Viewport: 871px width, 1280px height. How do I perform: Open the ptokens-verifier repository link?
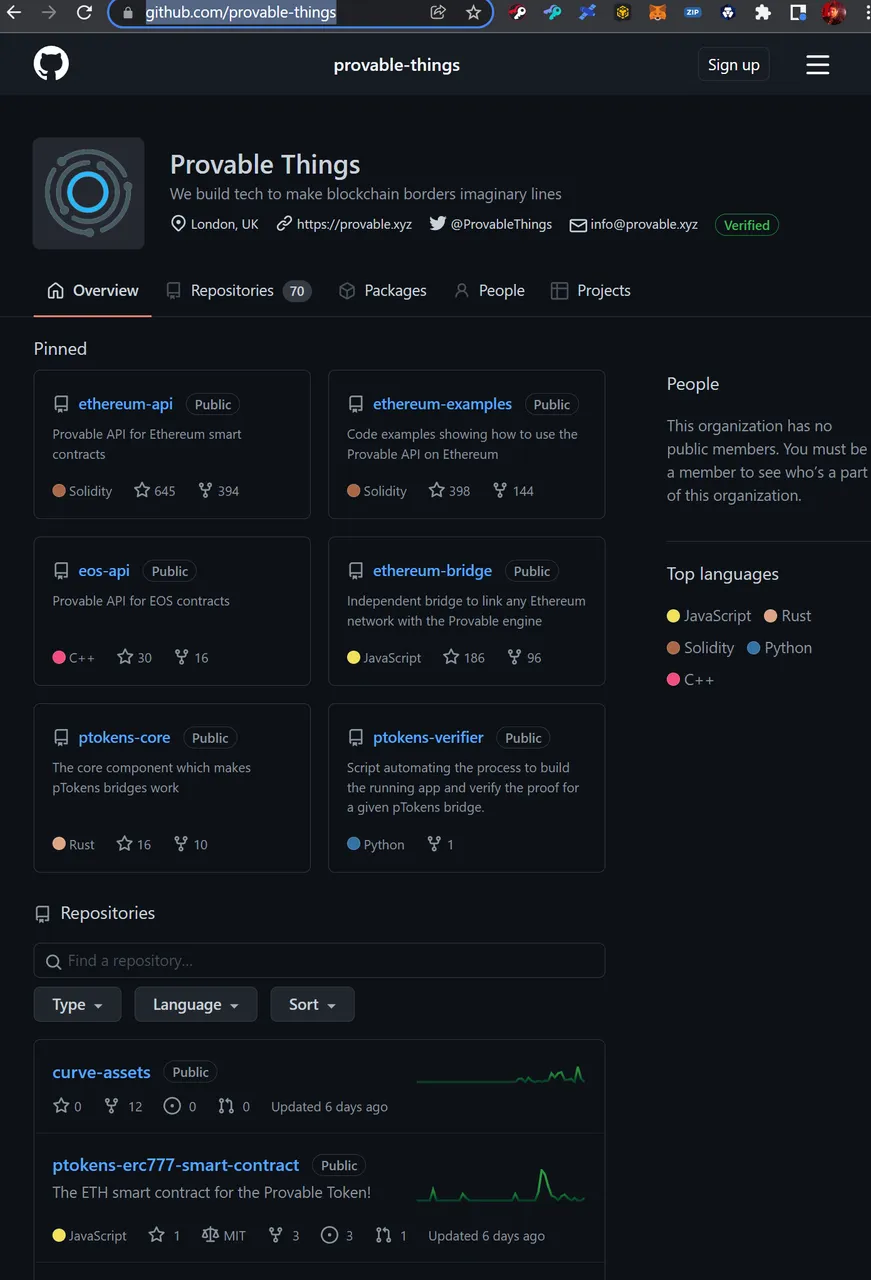point(428,738)
